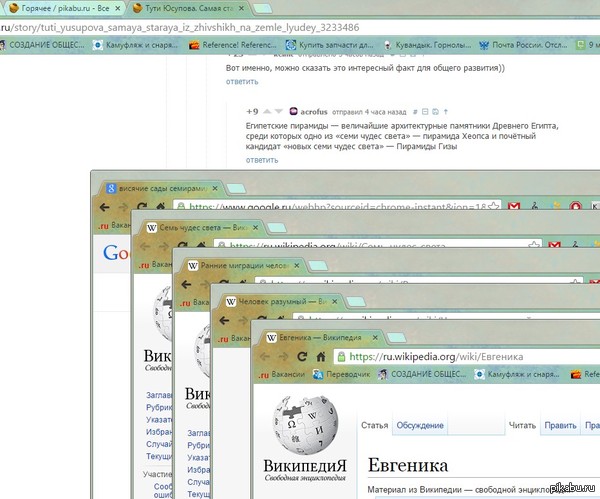The image size is (600, 499).
Task: Click back arrow in the Google search window
Action: pos(104,207)
